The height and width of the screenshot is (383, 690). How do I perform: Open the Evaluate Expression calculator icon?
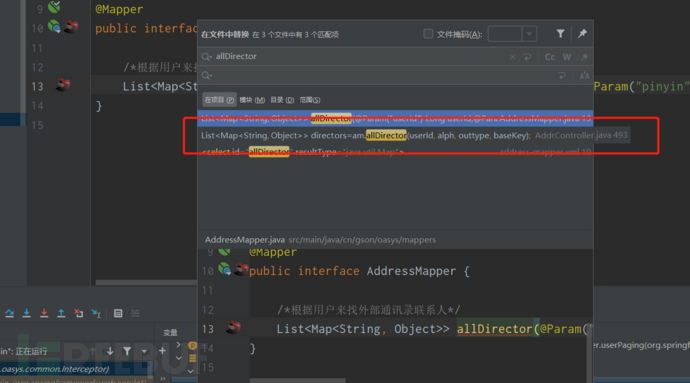click(118, 313)
